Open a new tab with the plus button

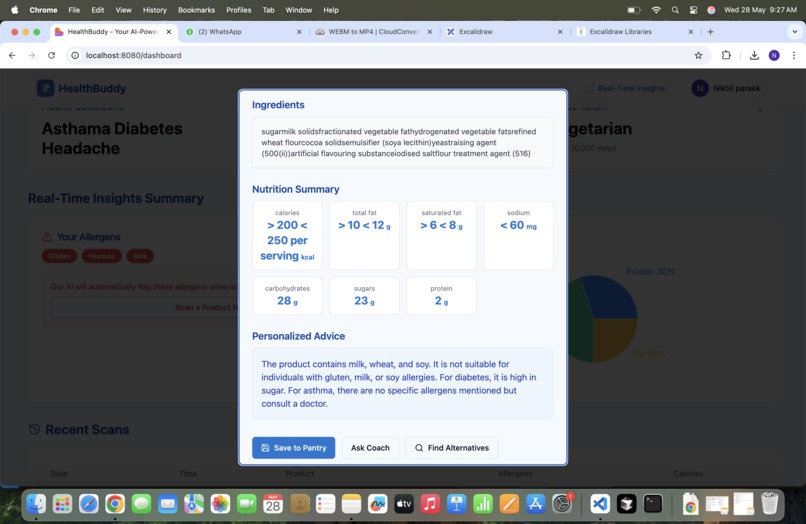tap(710, 31)
